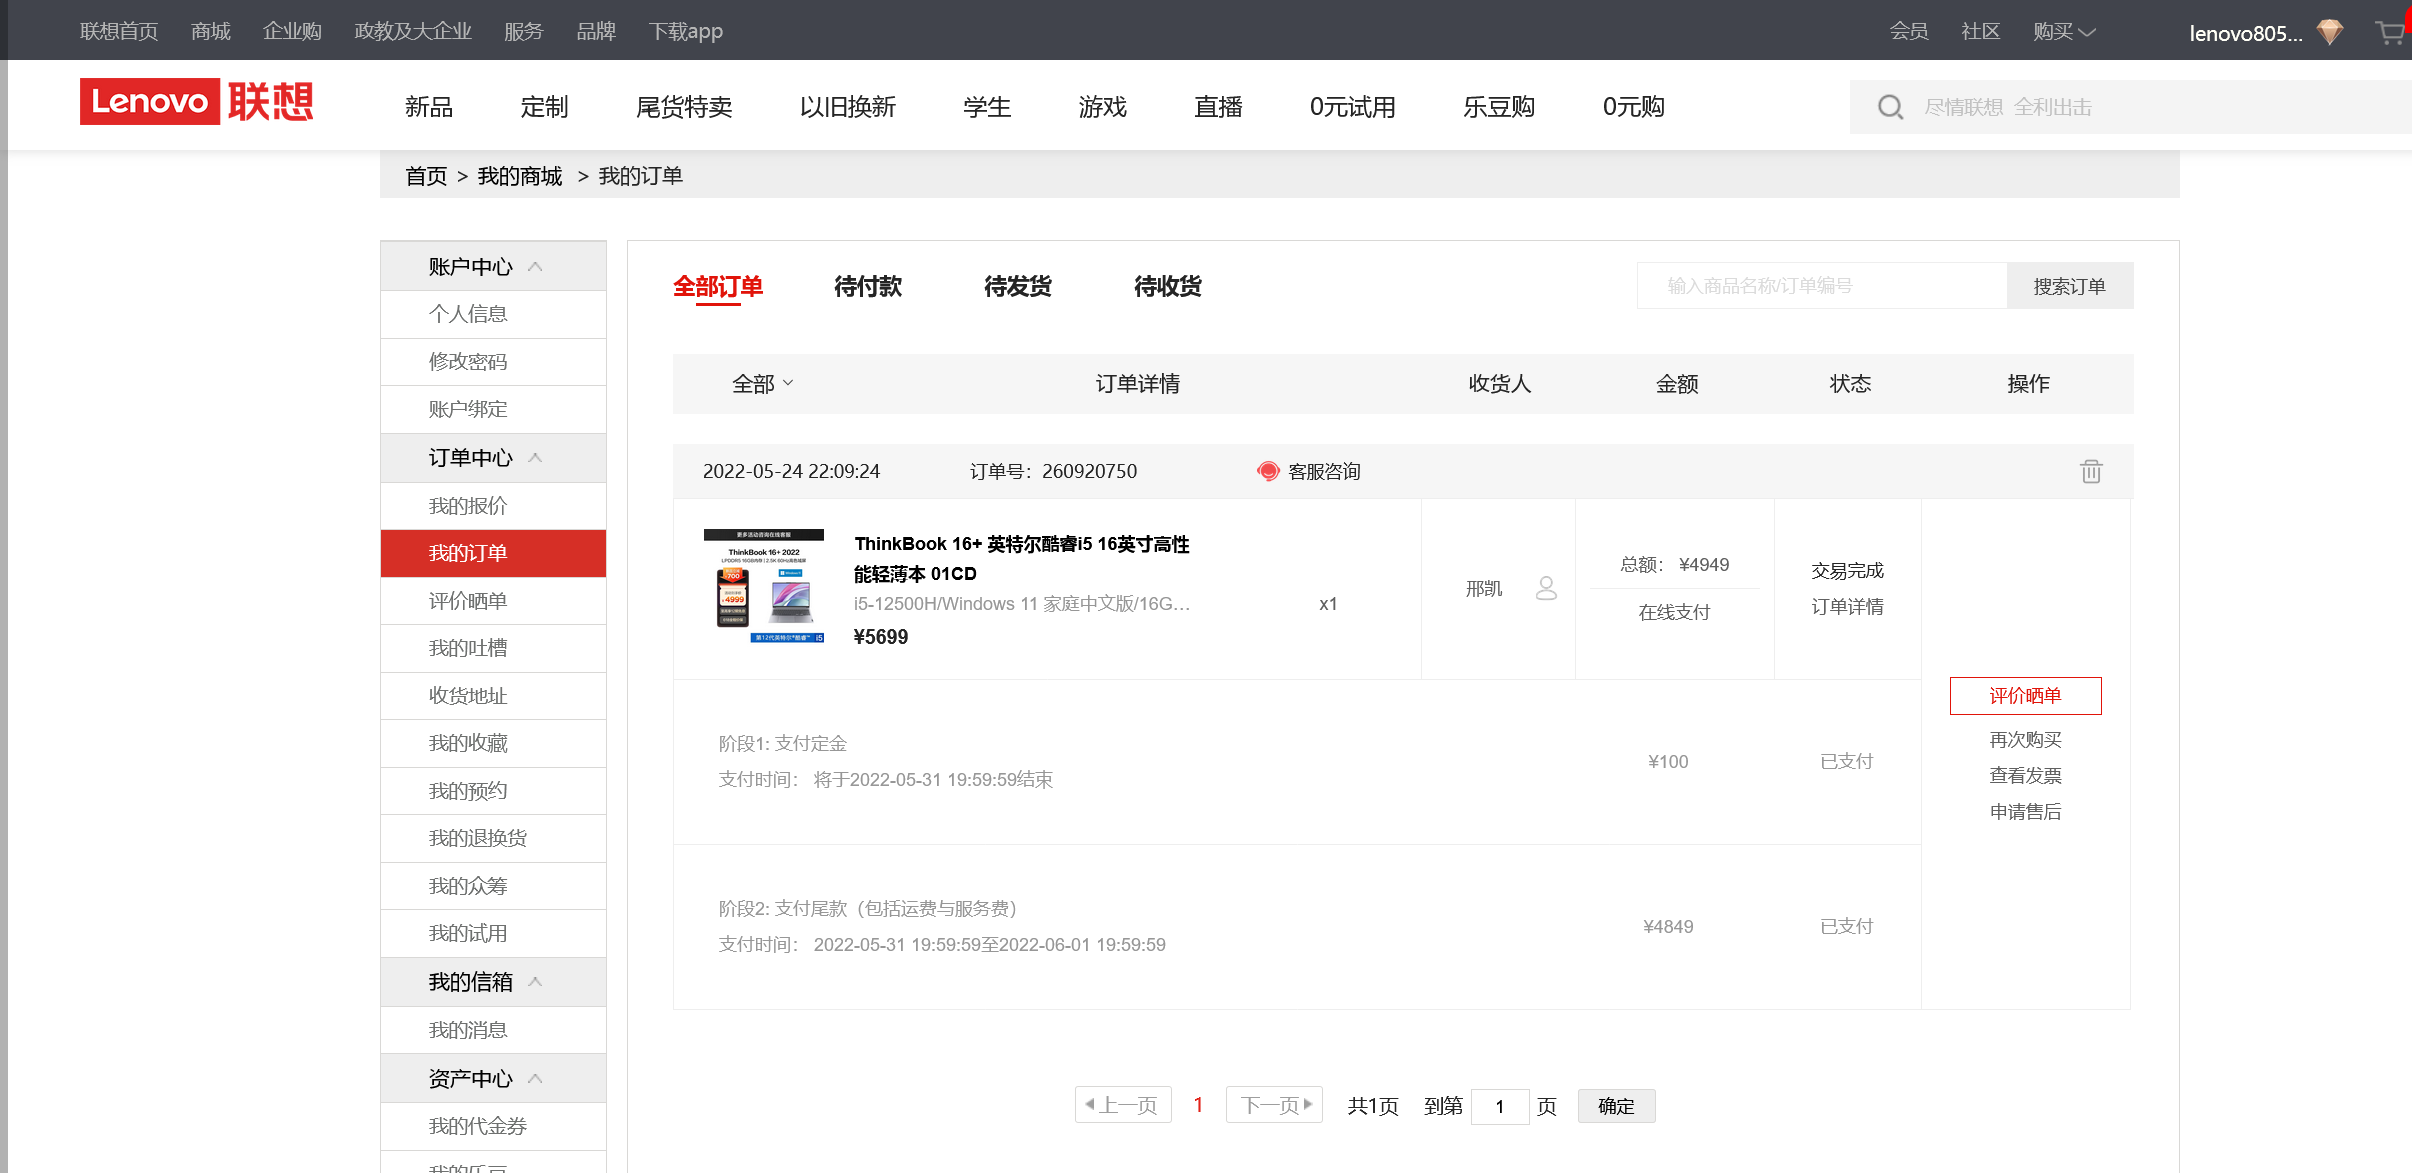Open 直播 navigation item
2412x1173 pixels.
pos(1218,107)
